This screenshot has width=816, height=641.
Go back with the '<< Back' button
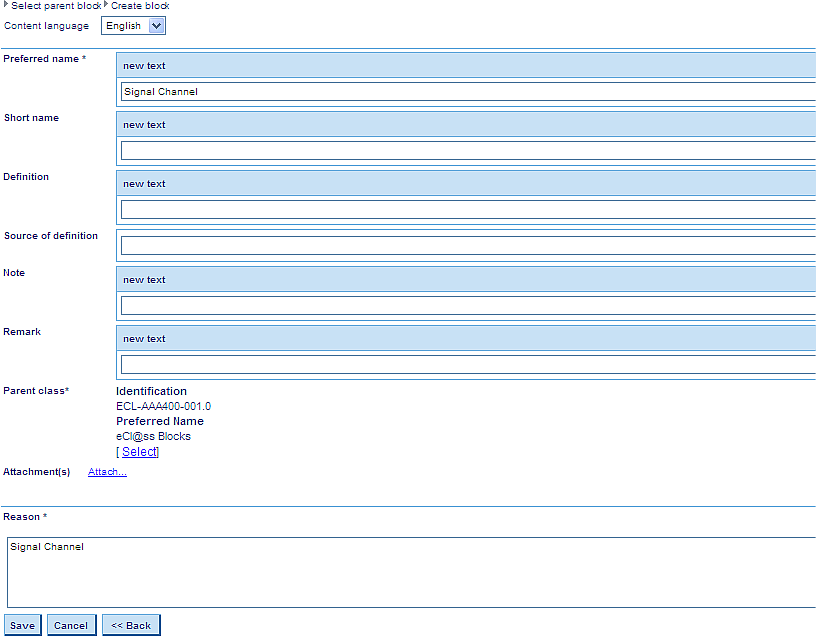point(131,626)
